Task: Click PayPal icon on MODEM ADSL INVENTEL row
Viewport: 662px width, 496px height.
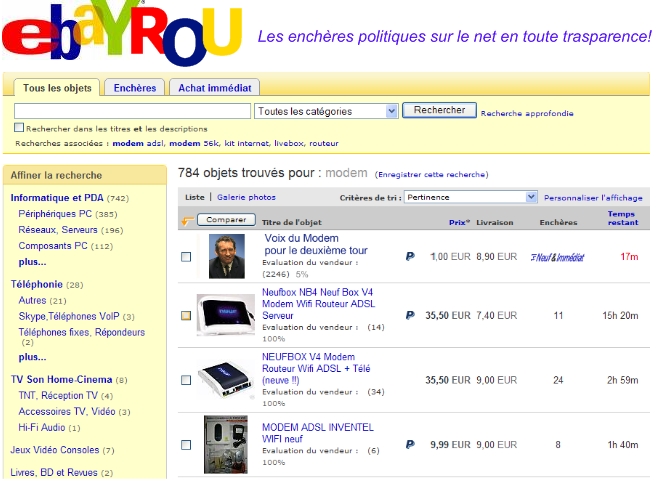Action: [x=410, y=445]
